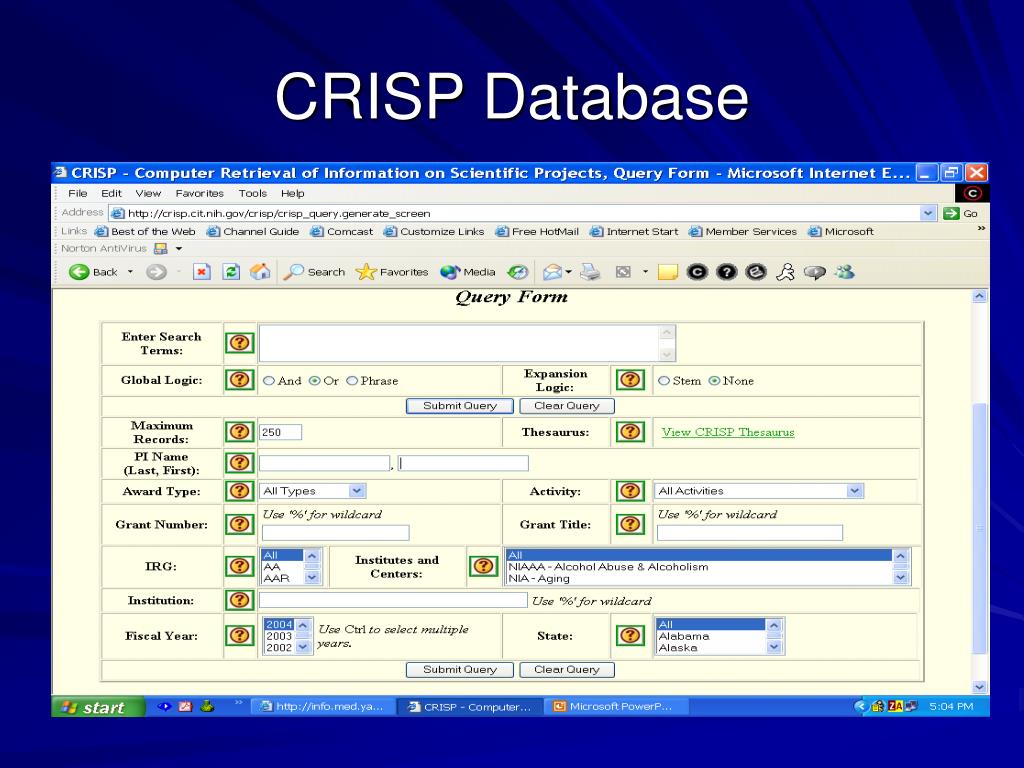Click help icon for Grant Number
Image resolution: width=1024 pixels, height=768 pixels.
[240, 524]
